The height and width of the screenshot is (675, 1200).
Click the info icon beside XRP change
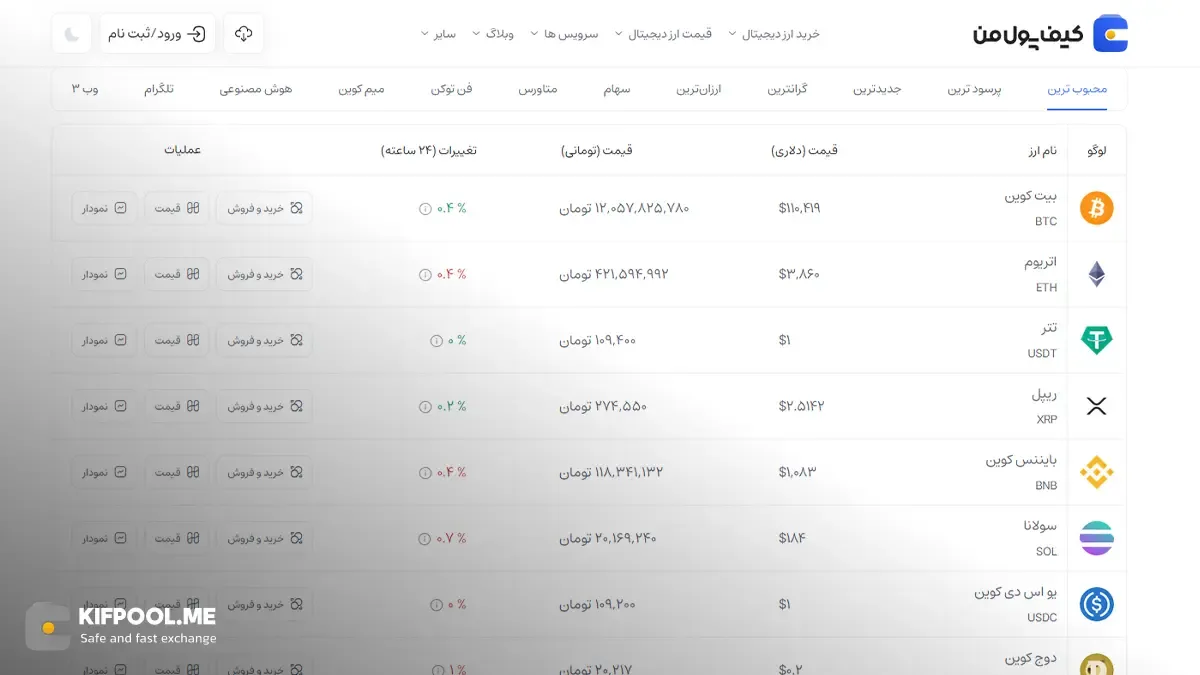point(425,407)
